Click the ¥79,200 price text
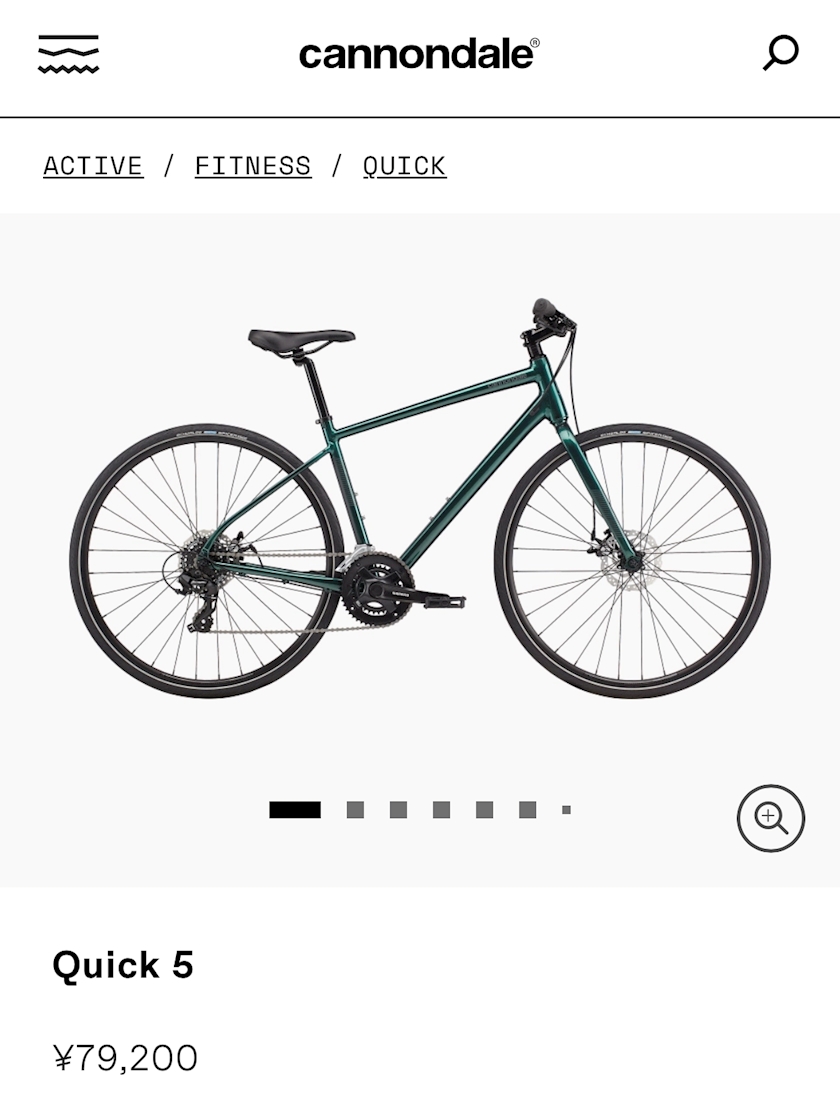The height and width of the screenshot is (1120, 840). click(x=126, y=1058)
